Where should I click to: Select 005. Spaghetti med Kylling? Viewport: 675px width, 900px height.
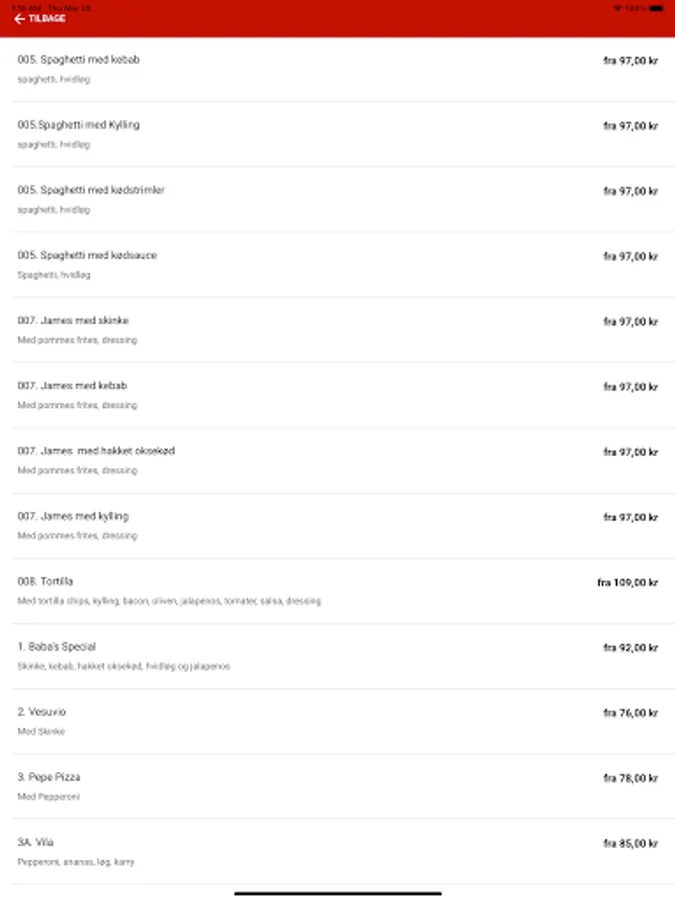click(x=79, y=125)
